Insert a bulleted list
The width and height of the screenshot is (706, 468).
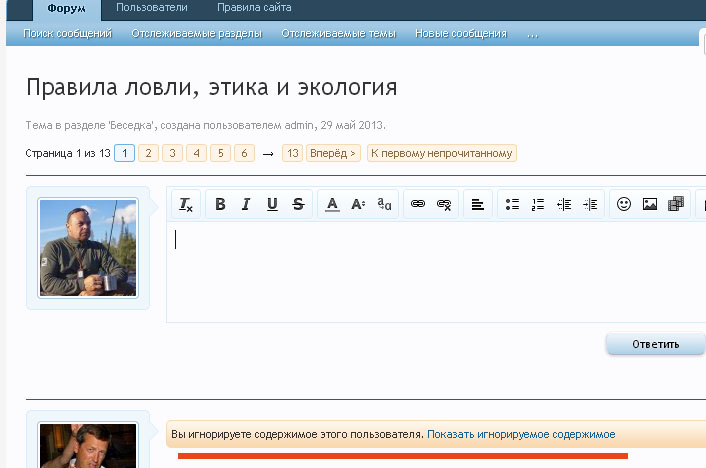click(512, 204)
